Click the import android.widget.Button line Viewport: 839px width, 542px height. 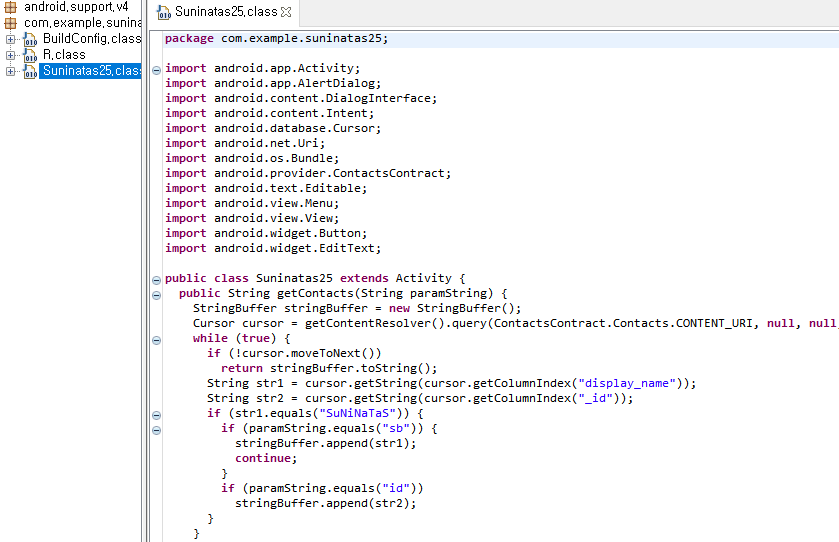point(266,233)
